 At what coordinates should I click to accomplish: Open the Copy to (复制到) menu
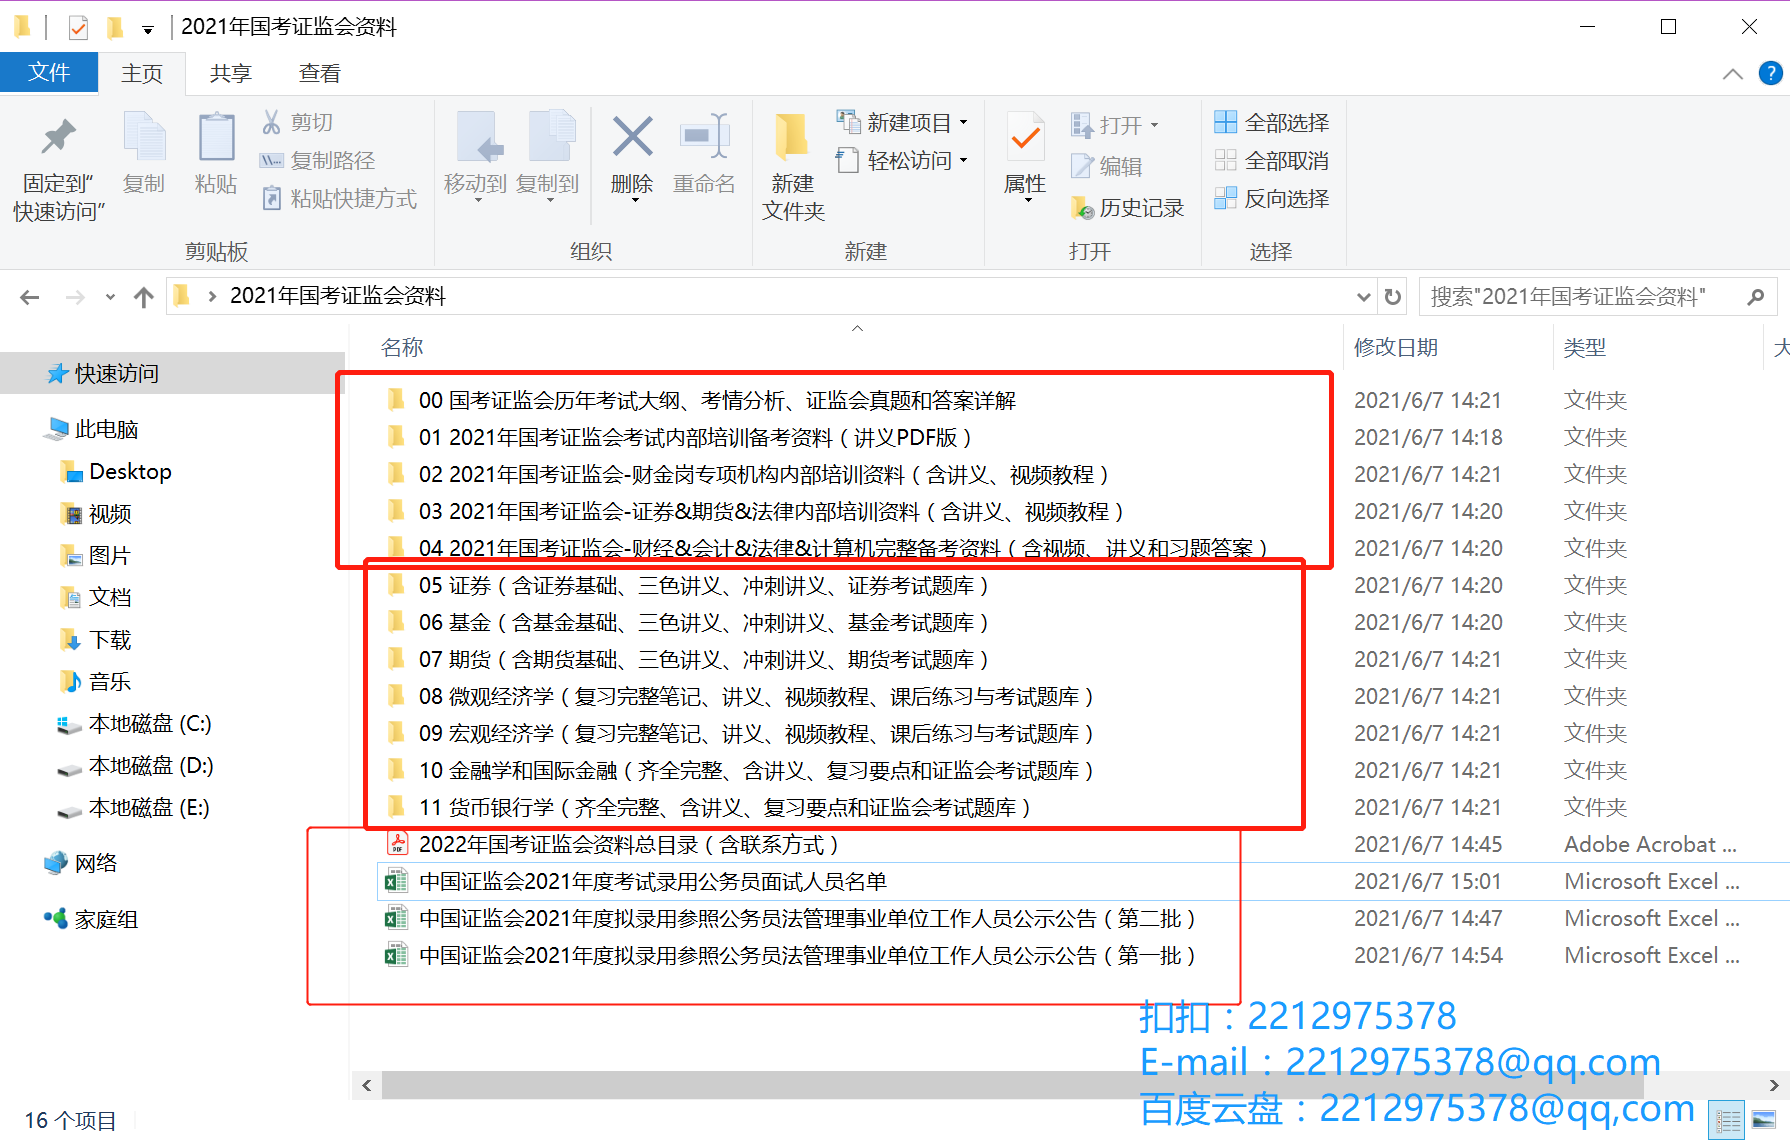[548, 155]
